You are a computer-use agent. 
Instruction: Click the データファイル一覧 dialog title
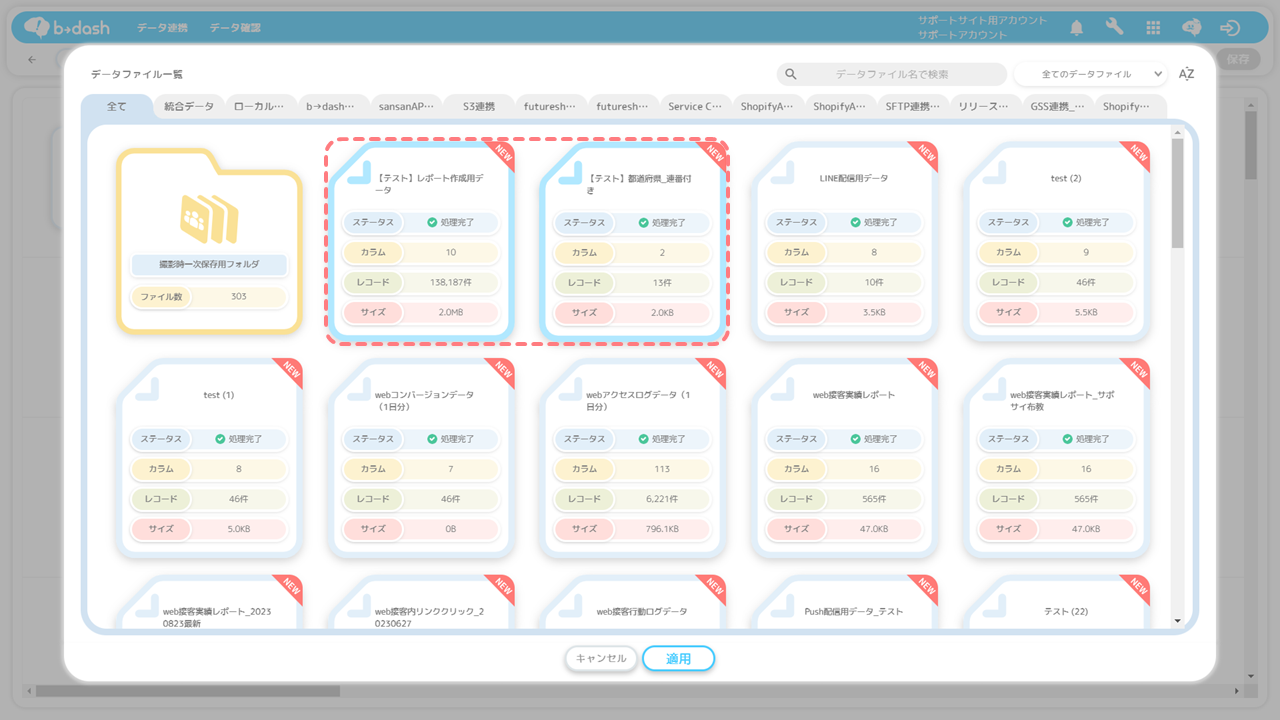click(137, 74)
